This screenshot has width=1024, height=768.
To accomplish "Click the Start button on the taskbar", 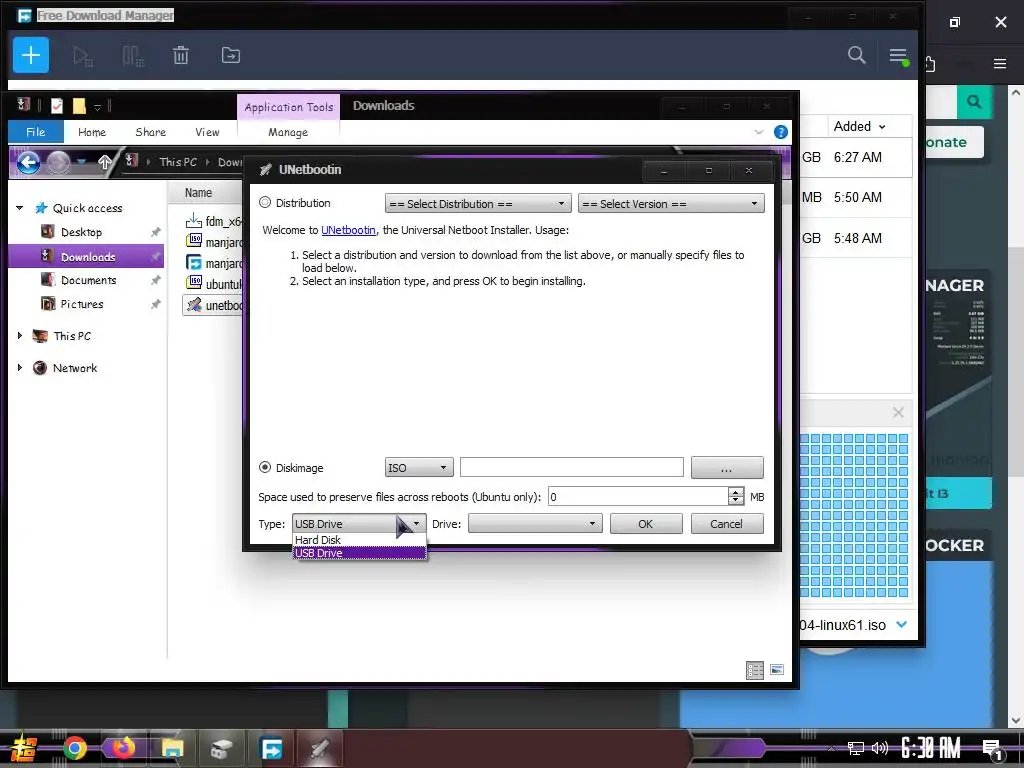I will pyautogui.click(x=22, y=748).
